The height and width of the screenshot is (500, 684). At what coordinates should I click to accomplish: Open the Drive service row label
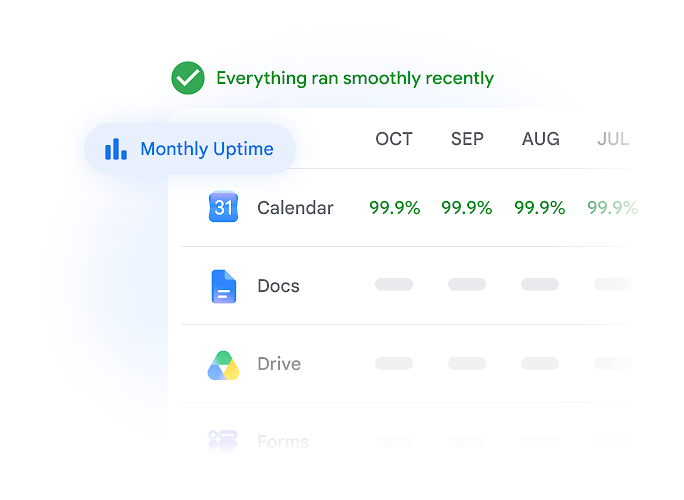(279, 364)
